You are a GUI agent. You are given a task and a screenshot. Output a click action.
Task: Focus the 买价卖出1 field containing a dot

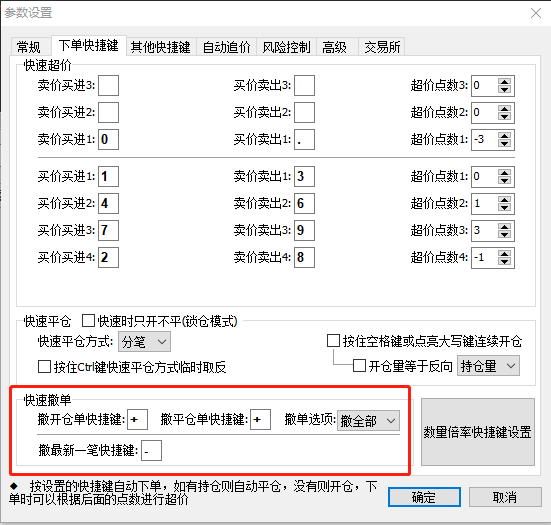pyautogui.click(x=304, y=140)
